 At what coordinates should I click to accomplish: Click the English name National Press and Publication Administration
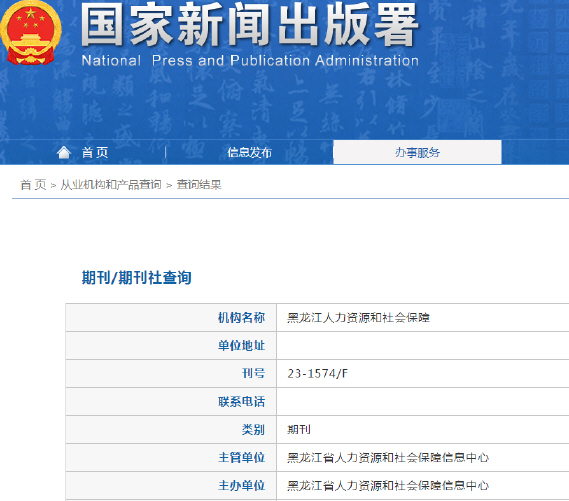pos(250,61)
